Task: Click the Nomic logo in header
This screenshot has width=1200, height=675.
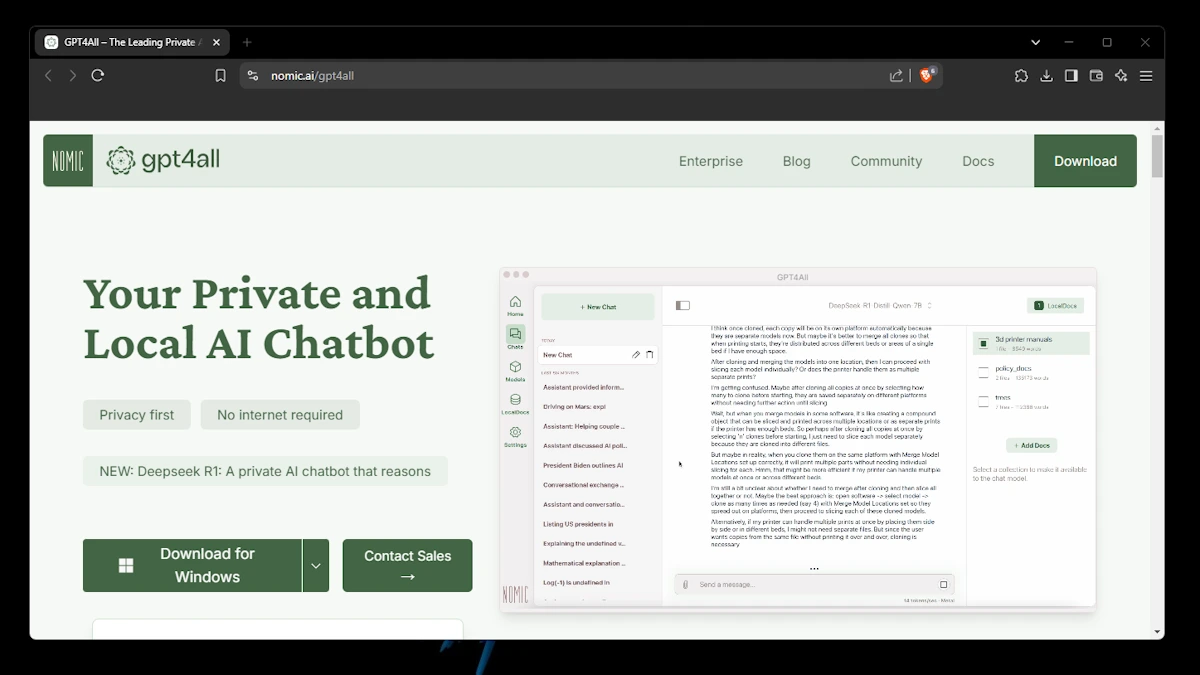Action: (x=68, y=161)
